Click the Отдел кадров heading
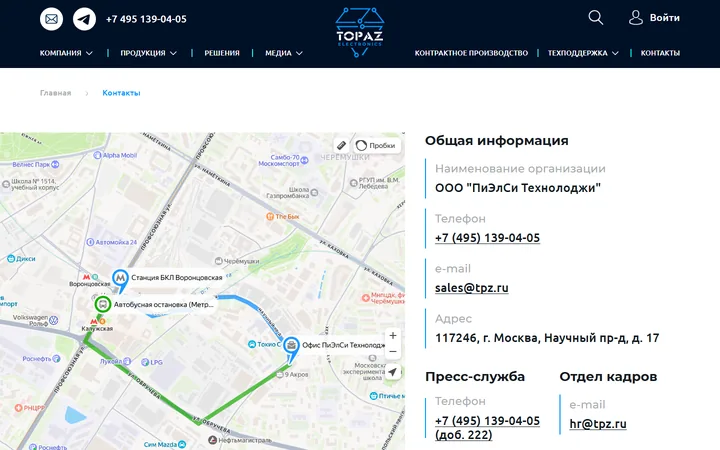 (608, 377)
